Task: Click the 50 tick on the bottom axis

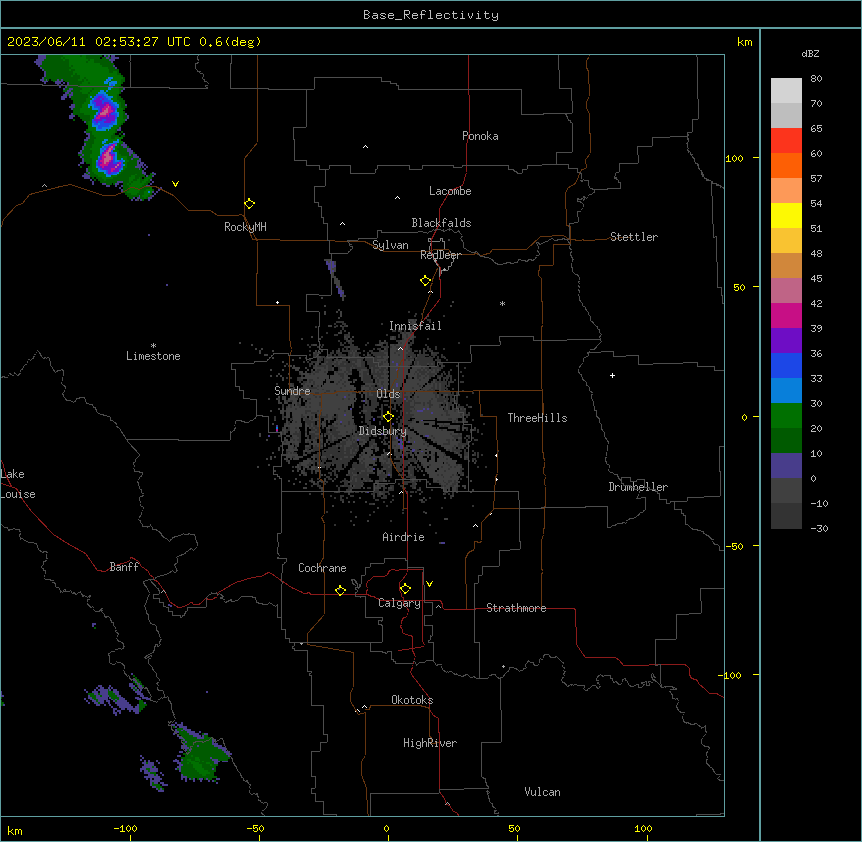Action: (514, 828)
